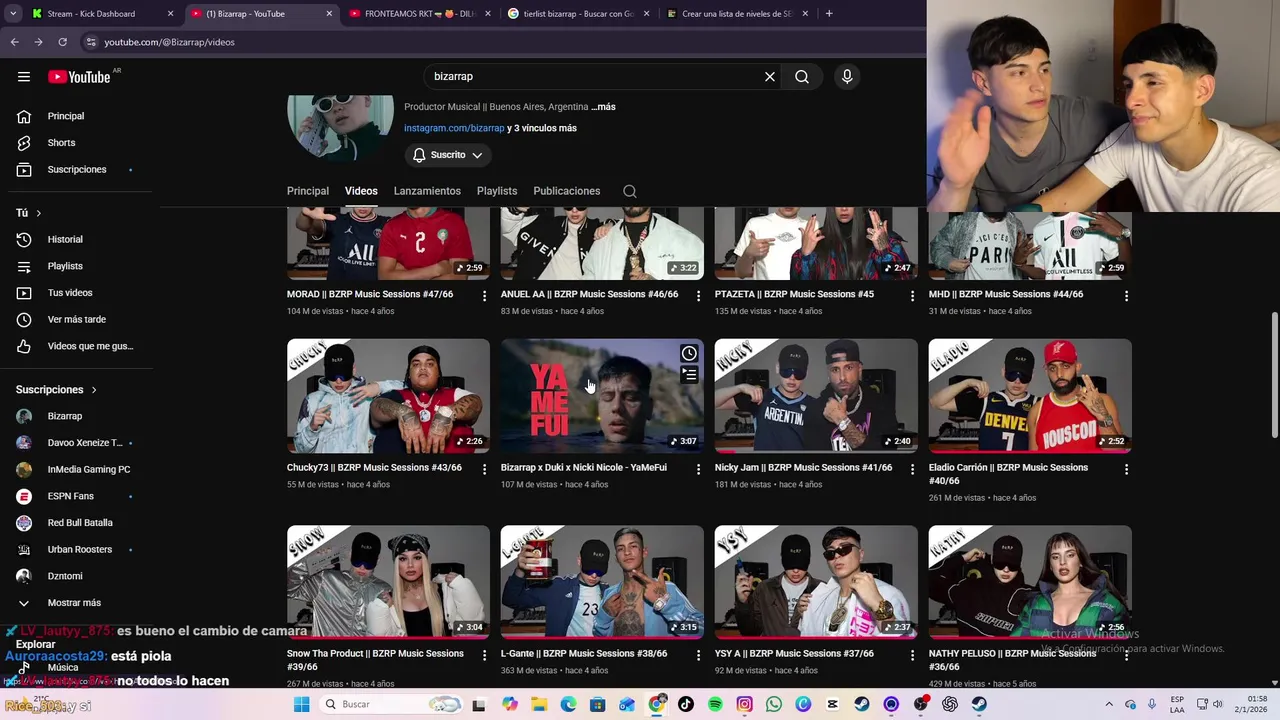Play Nathy Peluso session thumbnail
Image resolution: width=1280 pixels, height=720 pixels.
pyautogui.click(x=1030, y=582)
